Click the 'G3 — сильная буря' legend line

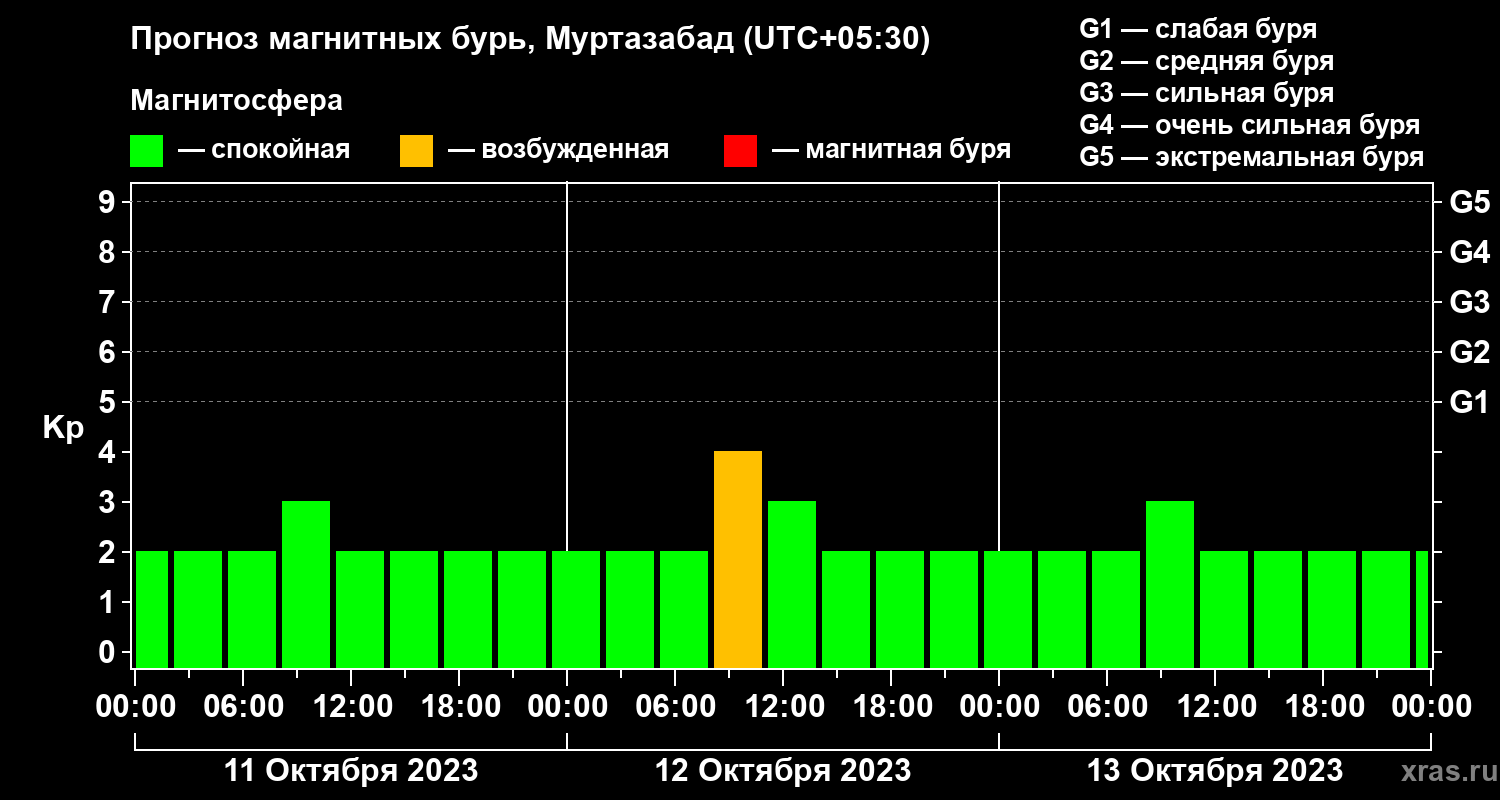pos(1206,93)
